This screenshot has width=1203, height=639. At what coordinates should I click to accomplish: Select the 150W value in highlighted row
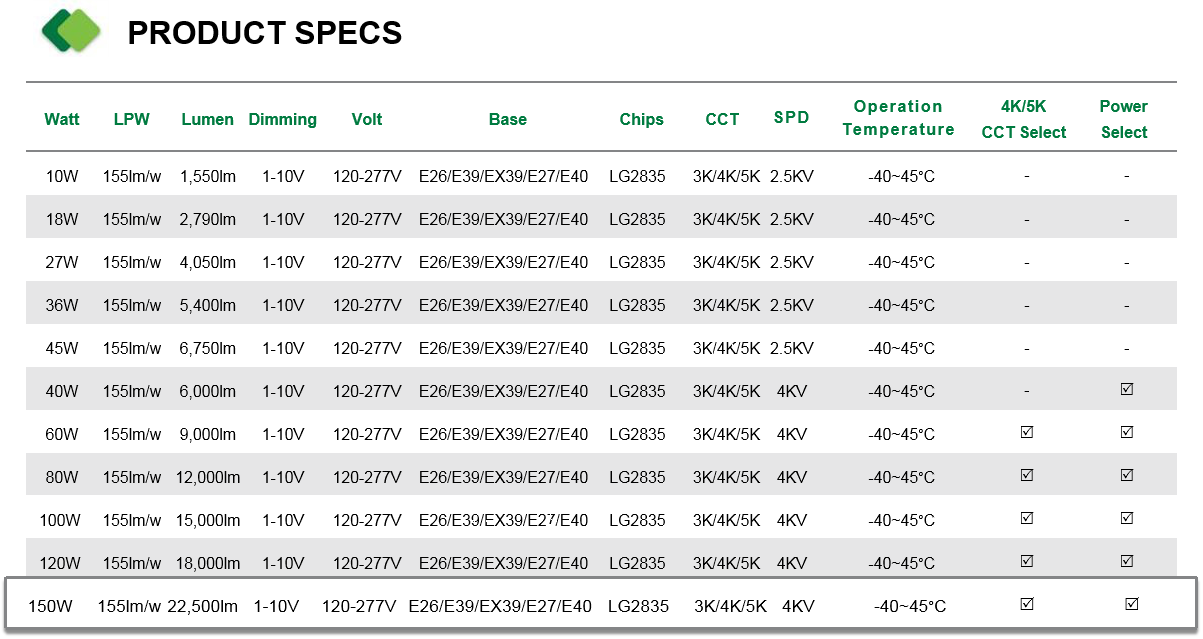click(51, 606)
